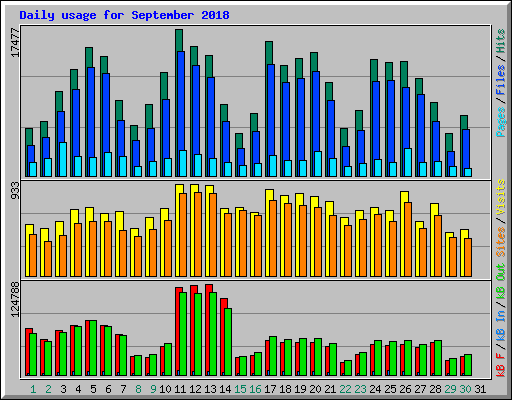Click the red kB bar for day 13
Screen dimensions: 512x400
[x=208, y=330]
